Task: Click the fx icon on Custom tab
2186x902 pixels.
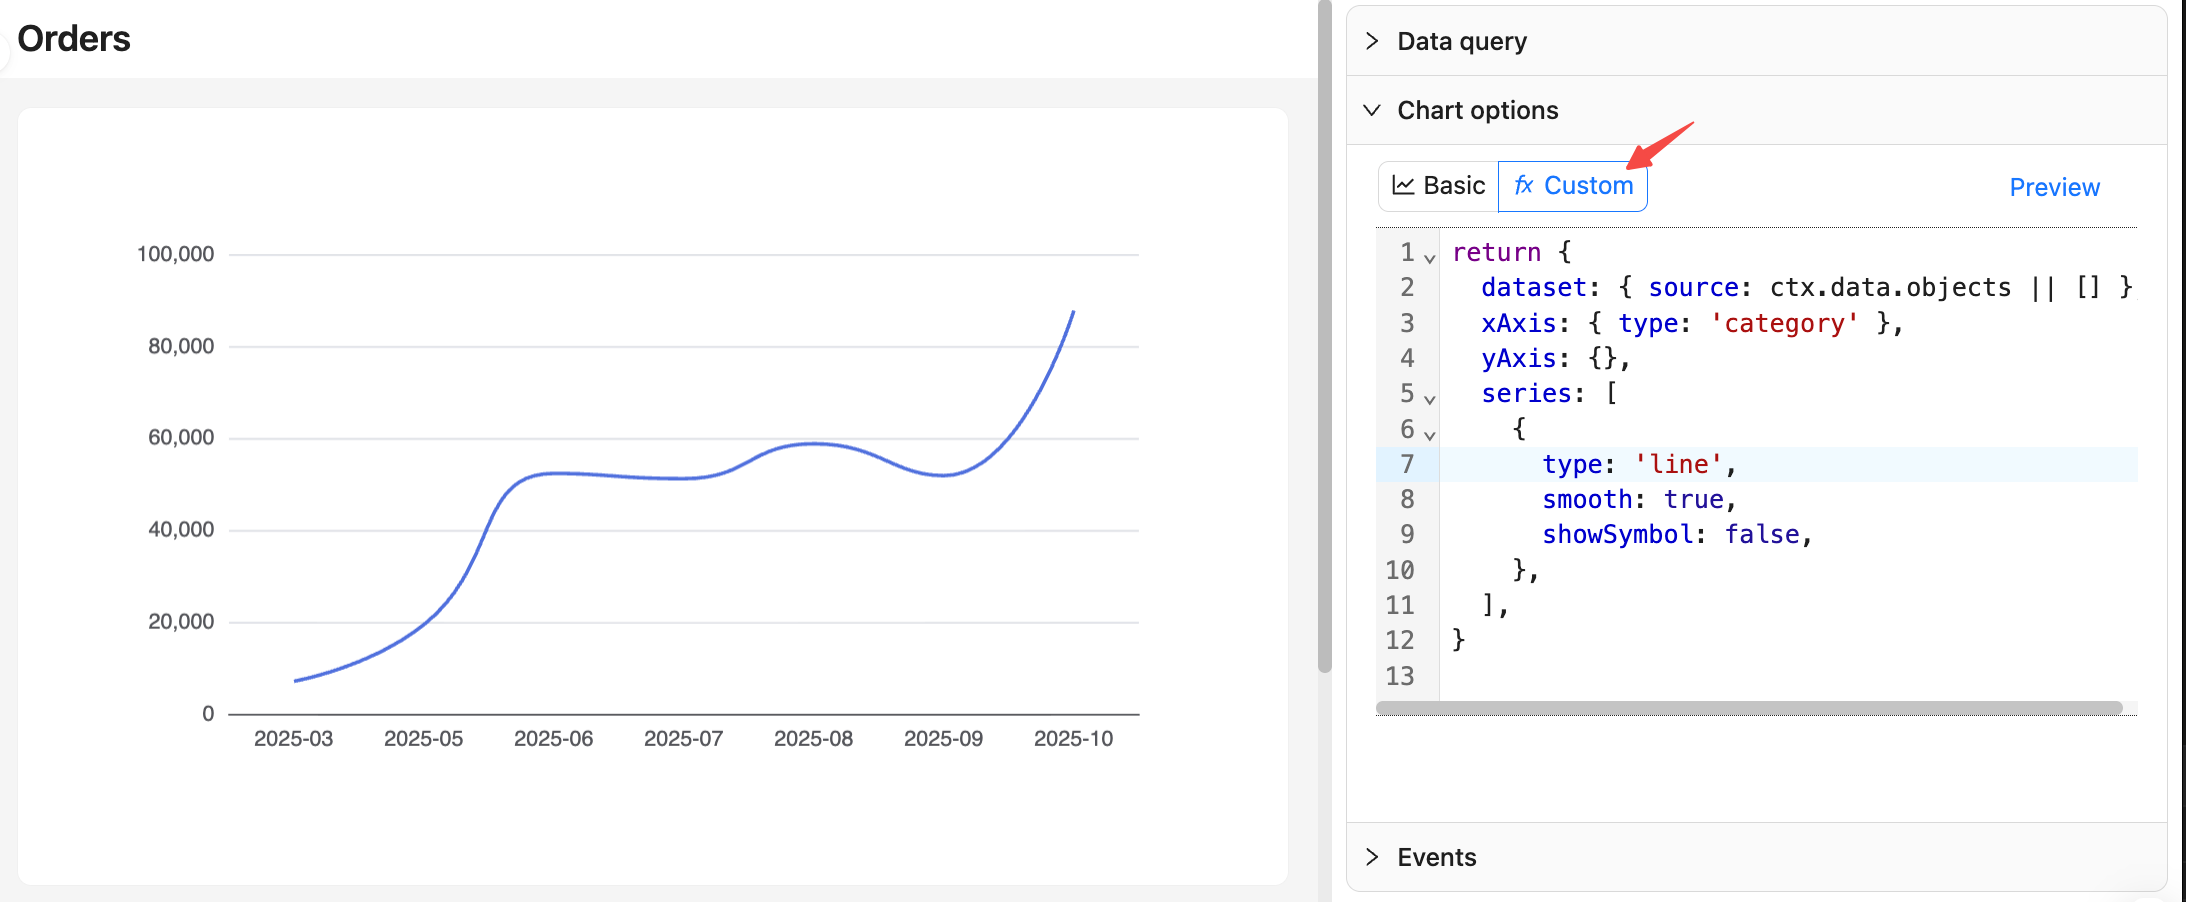Action: click(1523, 186)
